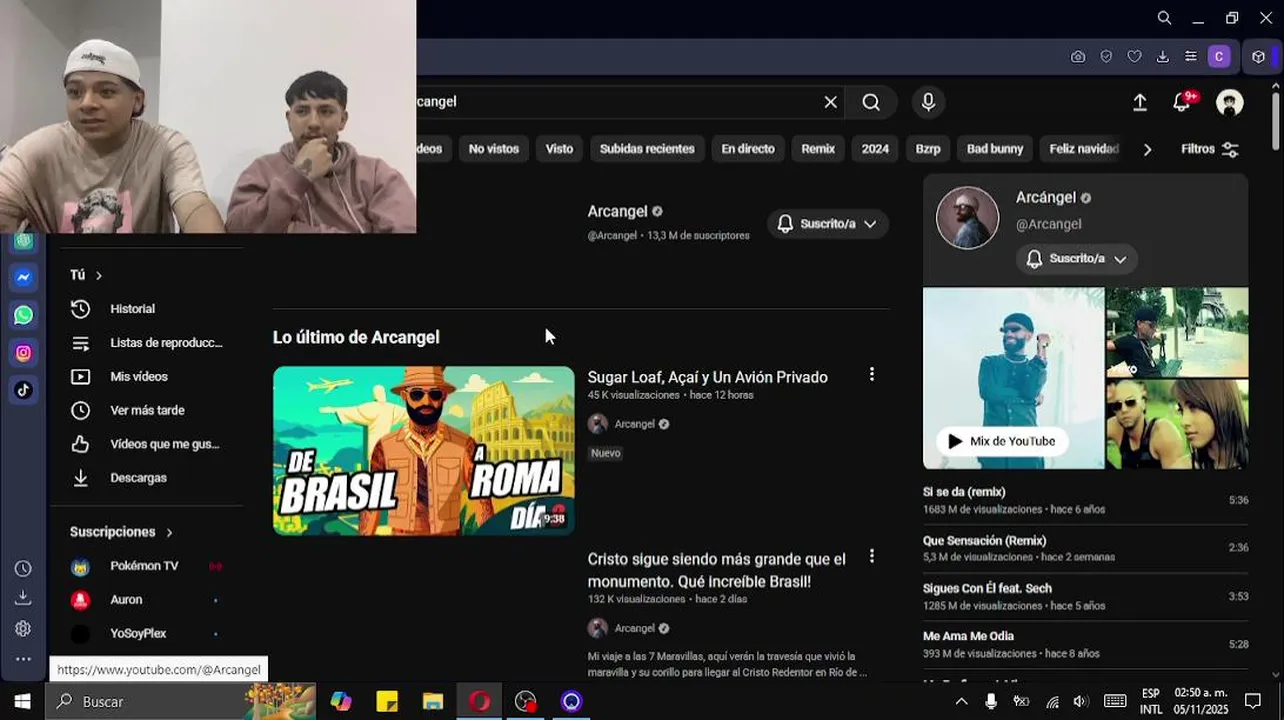Open YouTube upload create icon
This screenshot has height=720, width=1284.
tap(1140, 102)
